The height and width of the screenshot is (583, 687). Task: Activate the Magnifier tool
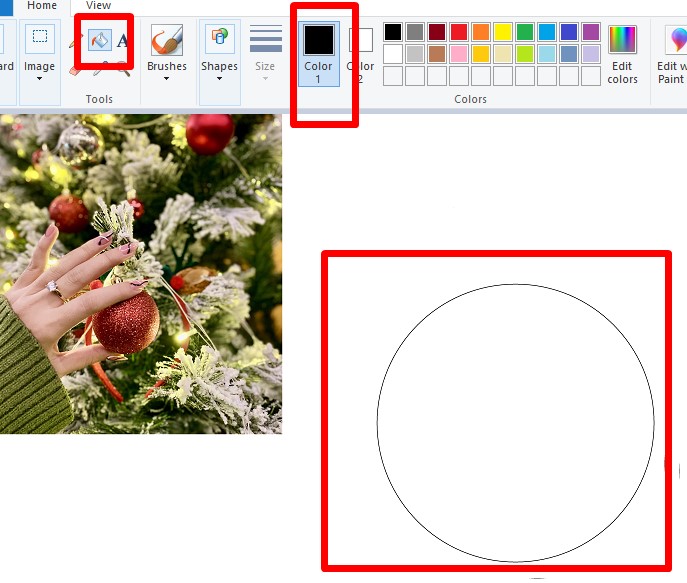(126, 72)
